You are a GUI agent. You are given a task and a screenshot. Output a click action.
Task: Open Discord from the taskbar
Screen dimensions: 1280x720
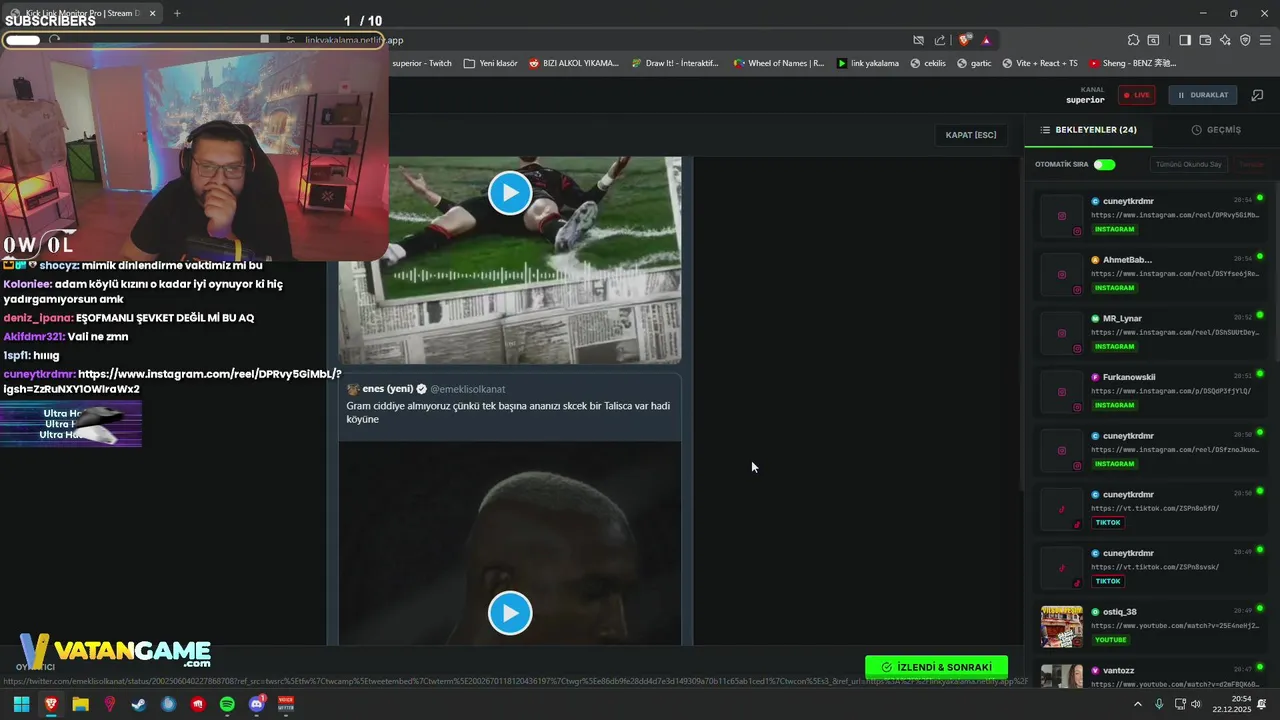tap(257, 704)
